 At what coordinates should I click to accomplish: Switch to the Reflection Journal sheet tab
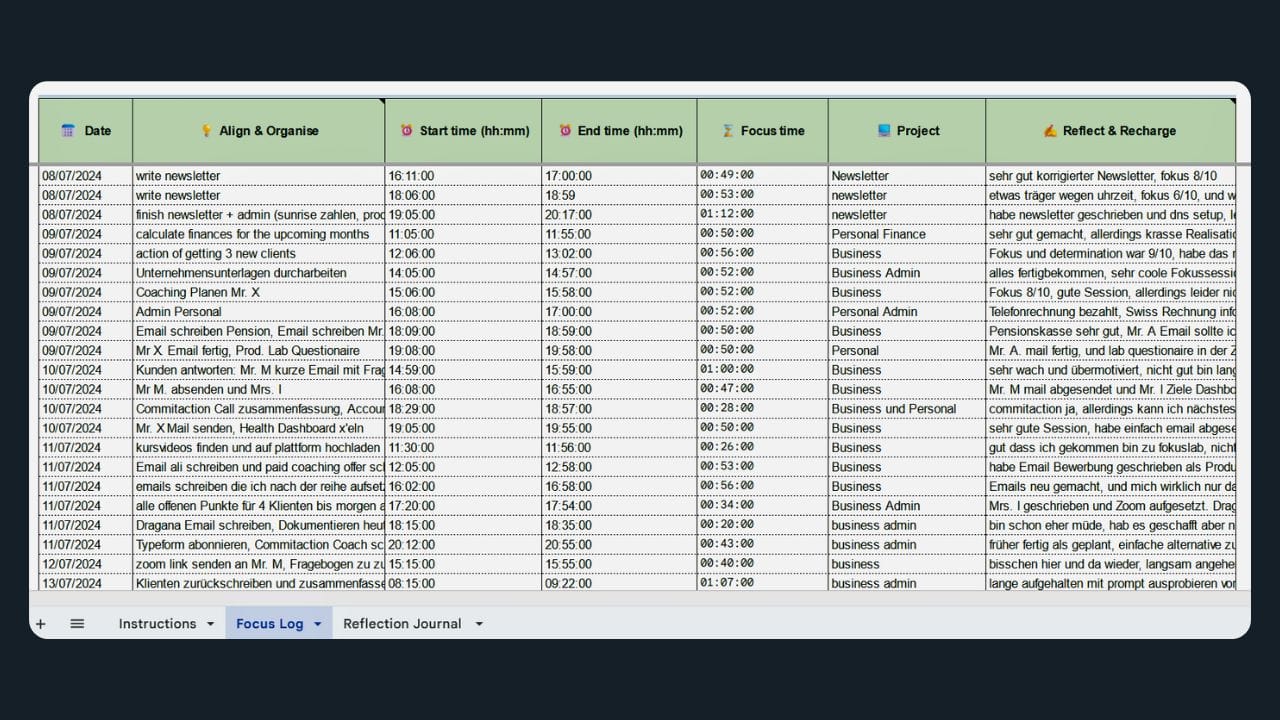pos(402,624)
